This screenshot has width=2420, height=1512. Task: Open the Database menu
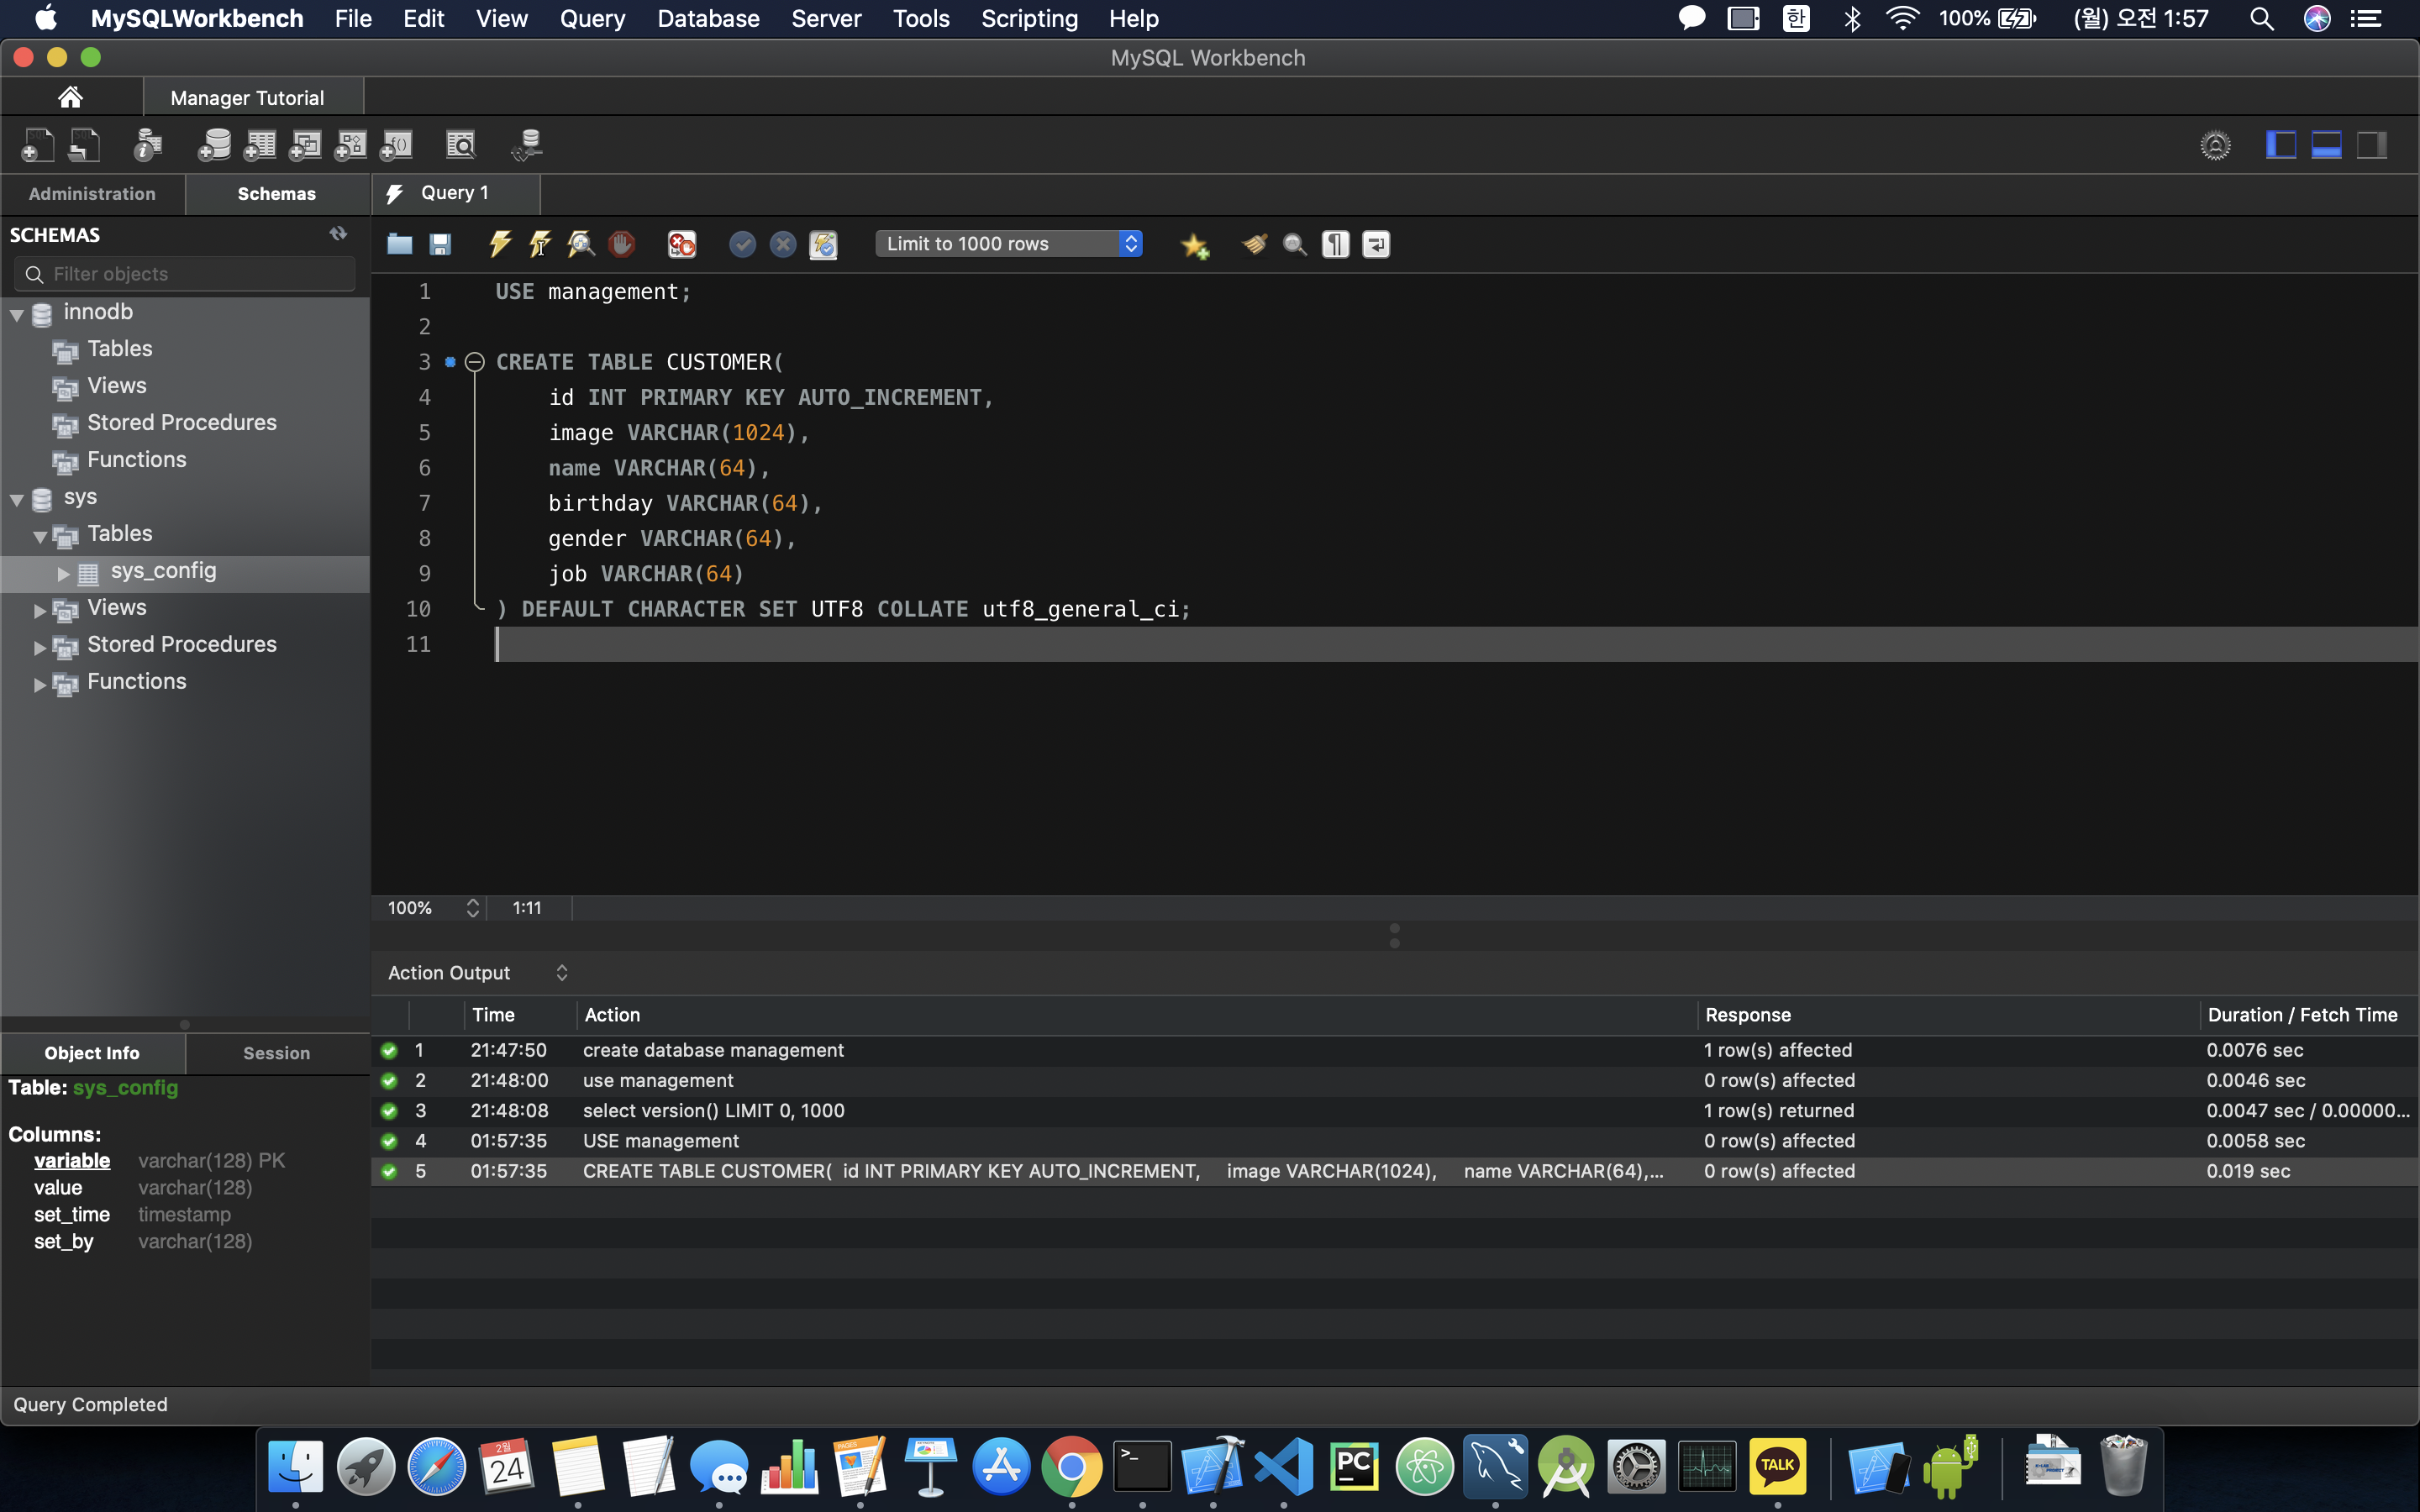coord(708,19)
